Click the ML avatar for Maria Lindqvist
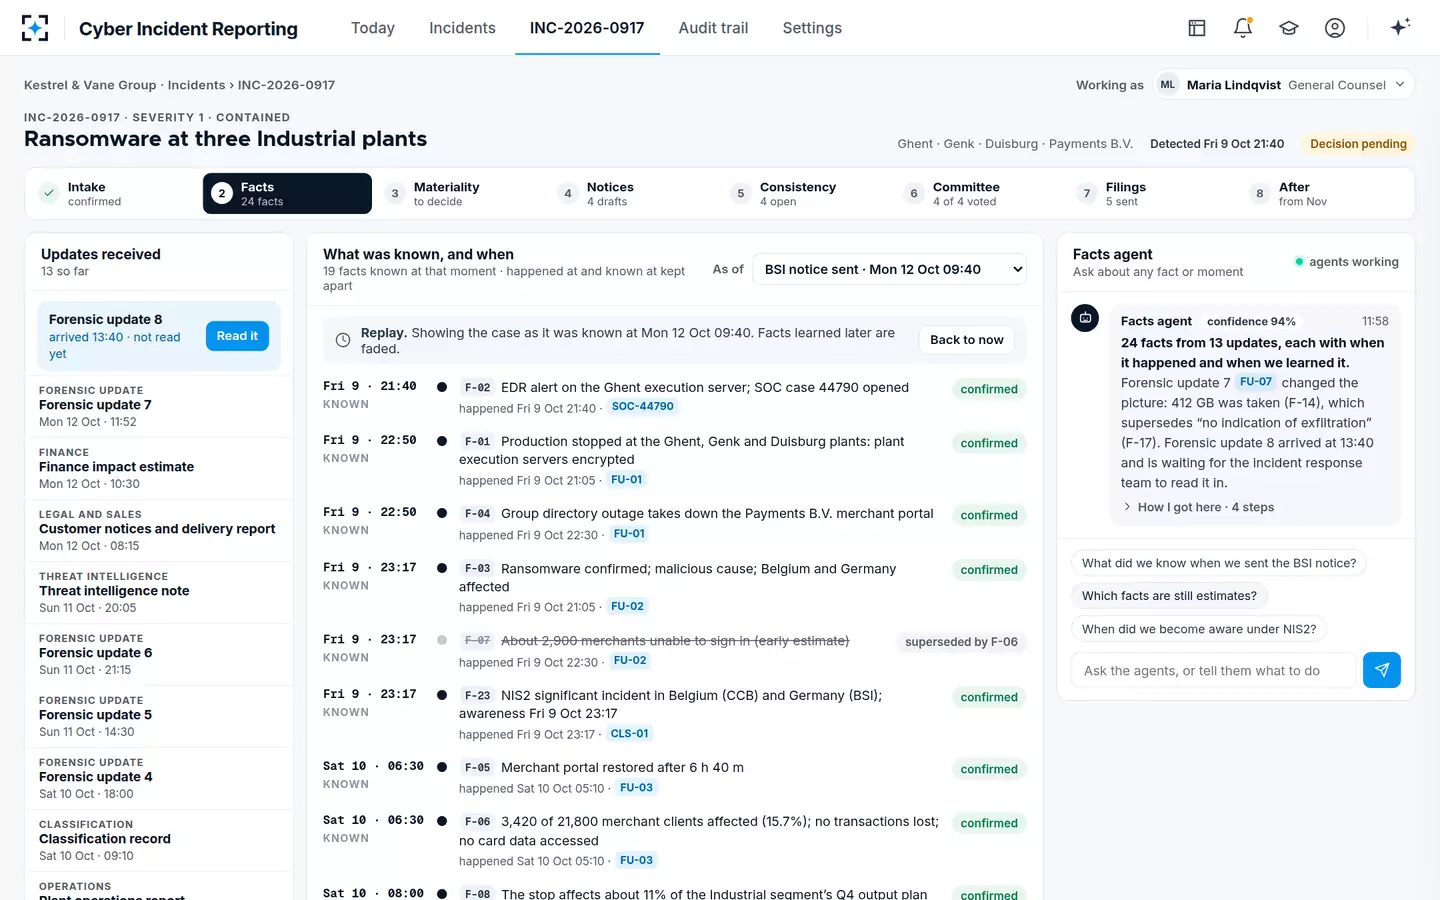The image size is (1440, 900). (x=1168, y=85)
